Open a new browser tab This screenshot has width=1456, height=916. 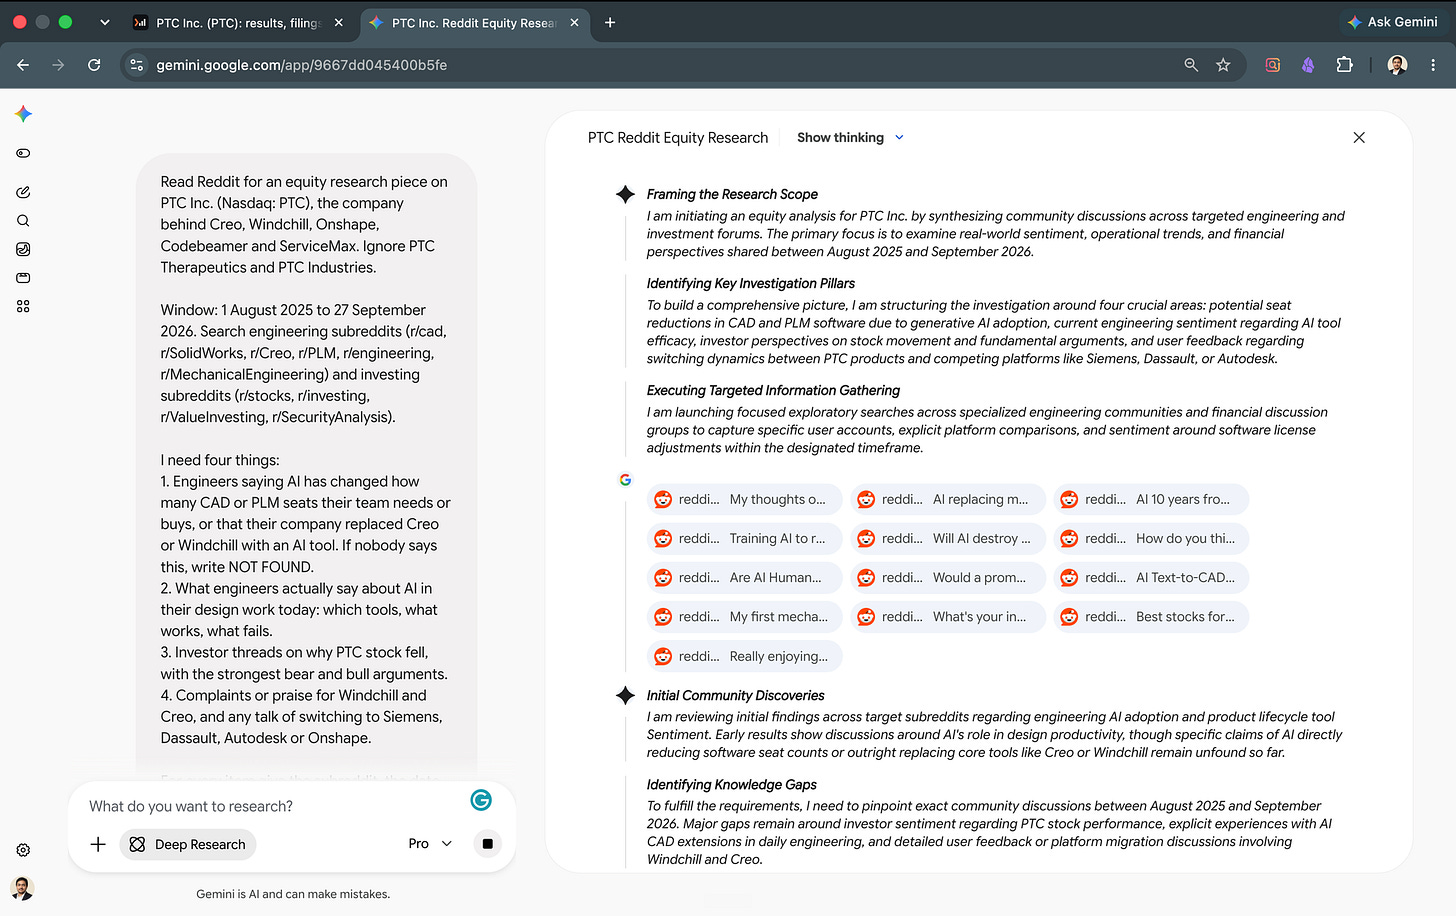tap(610, 22)
